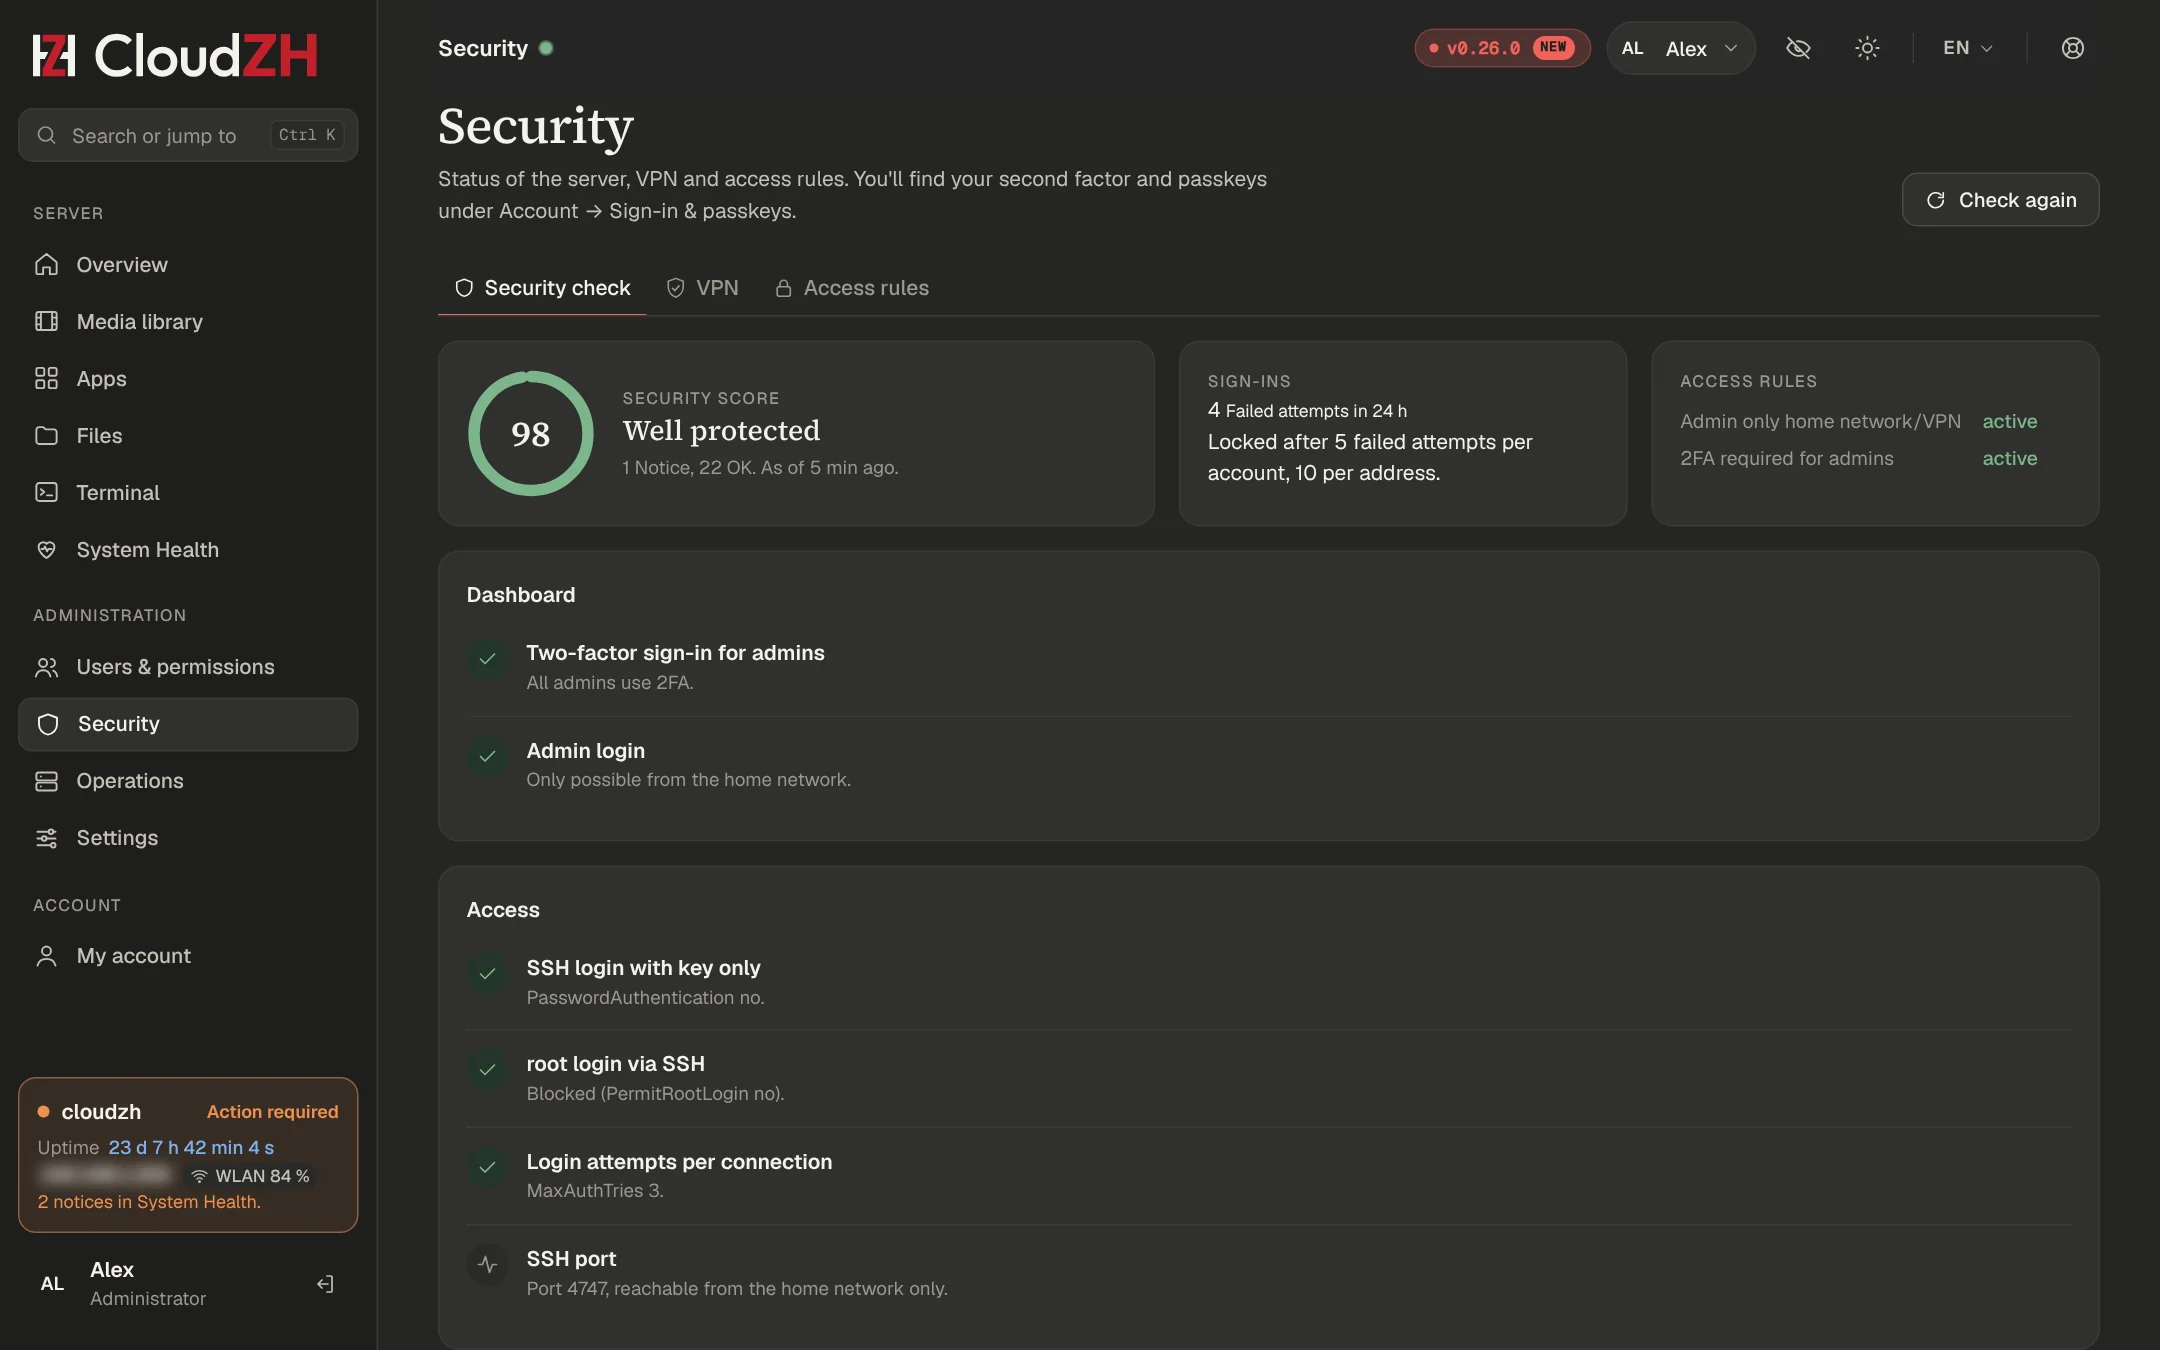The height and width of the screenshot is (1350, 2160).
Task: Click the PasswordAuthentication no. text
Action: click(x=645, y=998)
